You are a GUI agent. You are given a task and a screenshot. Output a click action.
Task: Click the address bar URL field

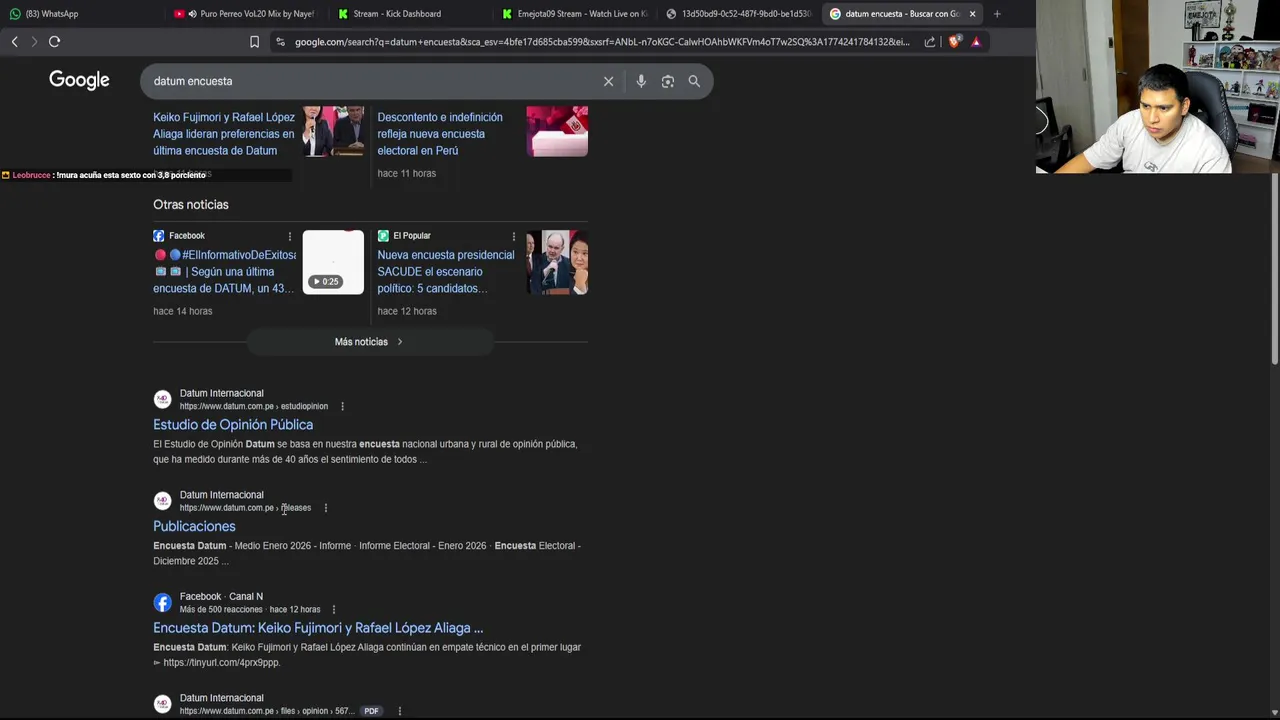pos(602,42)
